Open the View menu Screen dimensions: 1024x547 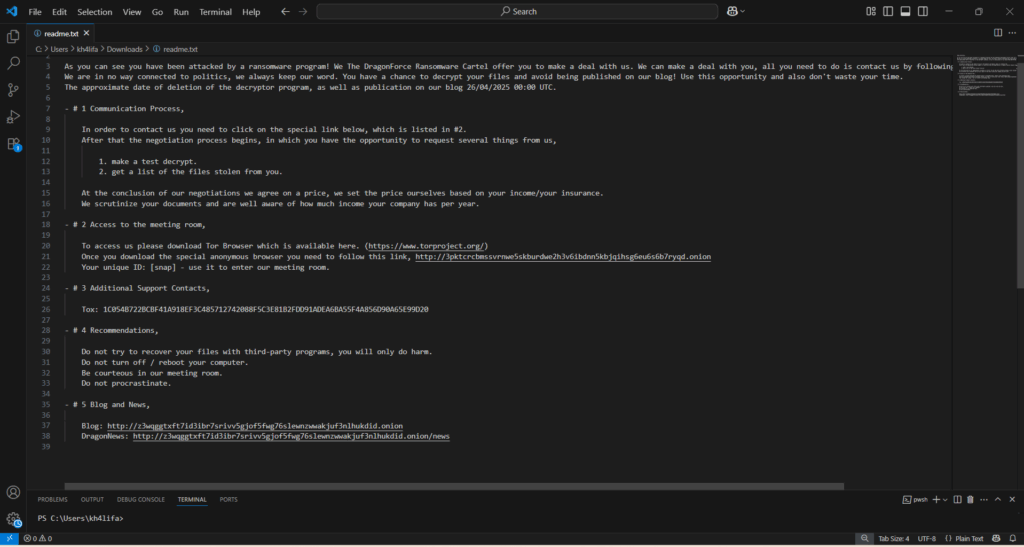pos(132,12)
